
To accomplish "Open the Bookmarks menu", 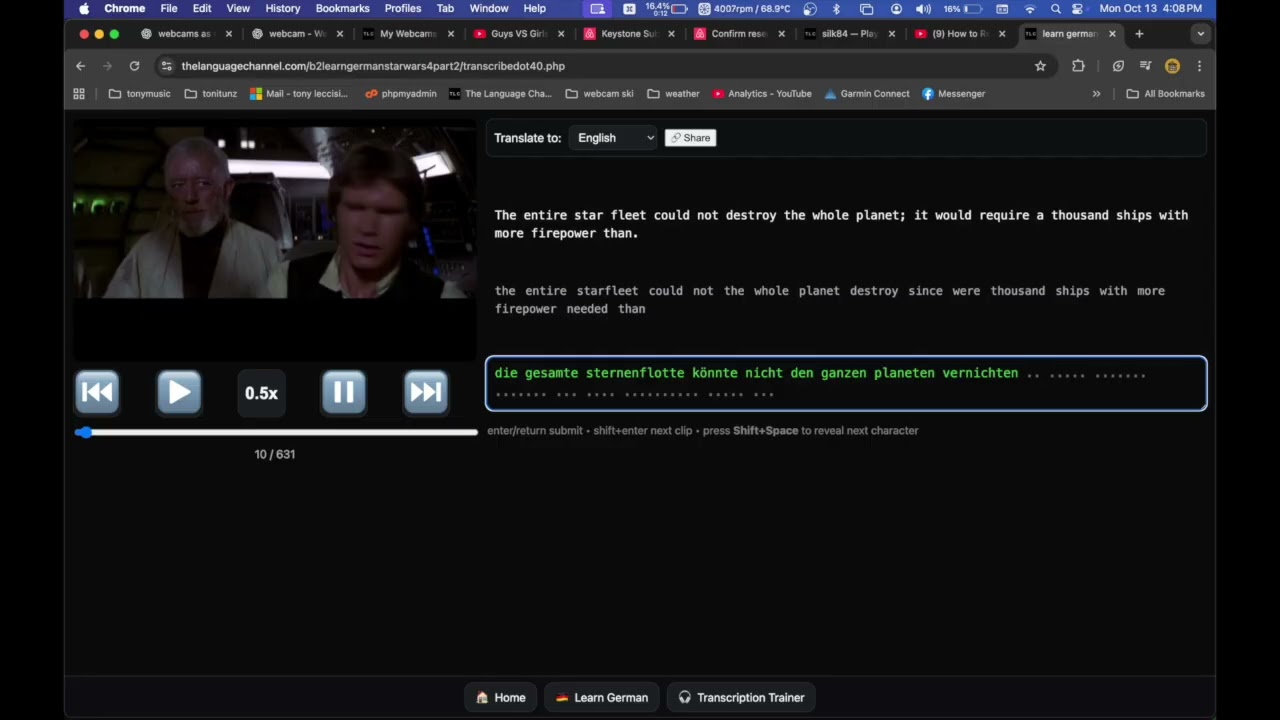I will coord(343,8).
